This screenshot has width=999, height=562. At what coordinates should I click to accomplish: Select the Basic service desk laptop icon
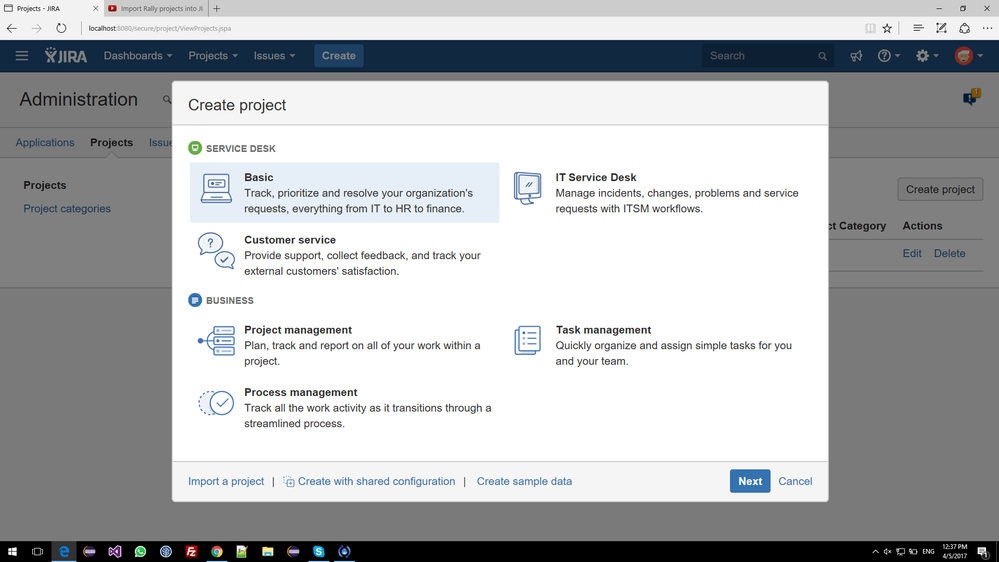(x=216, y=189)
